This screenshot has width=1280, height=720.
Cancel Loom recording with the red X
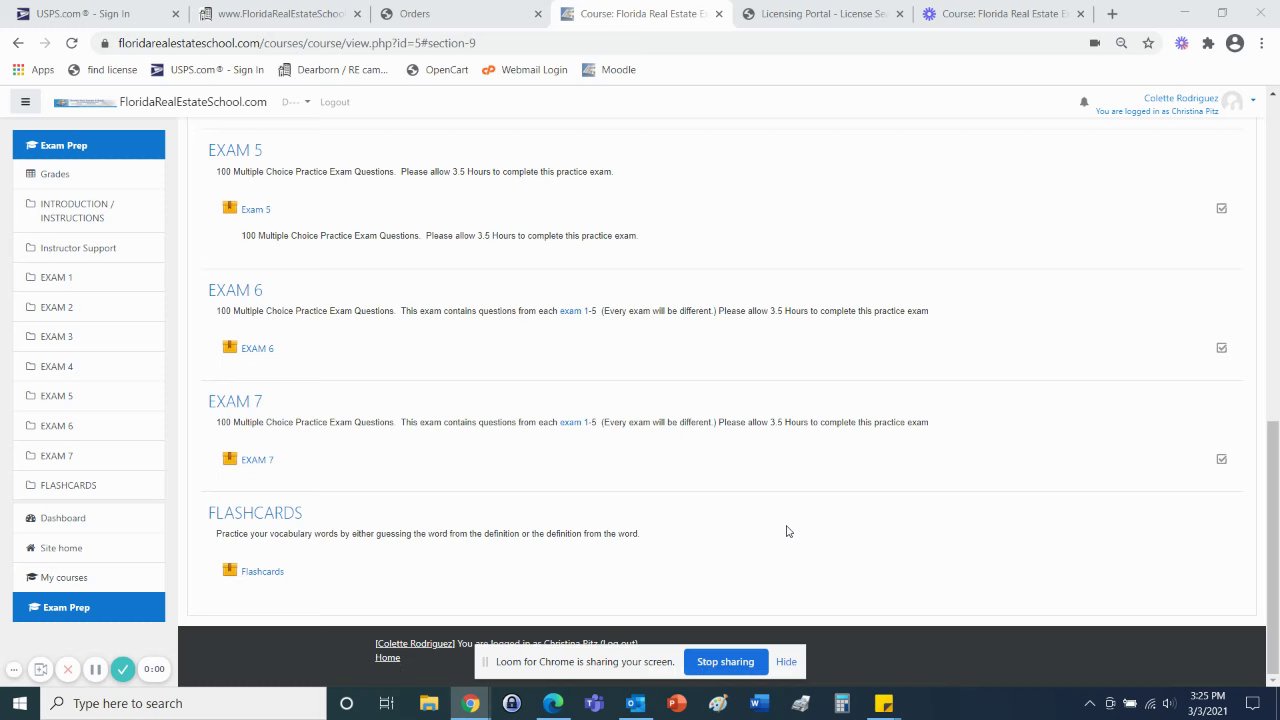(68, 669)
